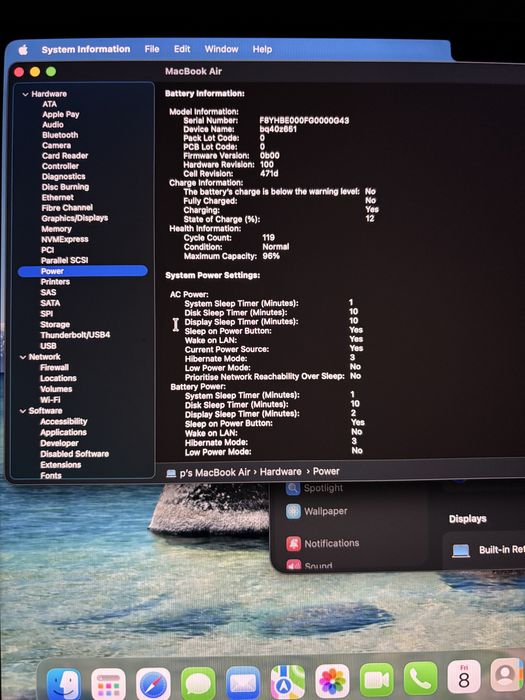Select Camera in the sidebar

(56, 145)
